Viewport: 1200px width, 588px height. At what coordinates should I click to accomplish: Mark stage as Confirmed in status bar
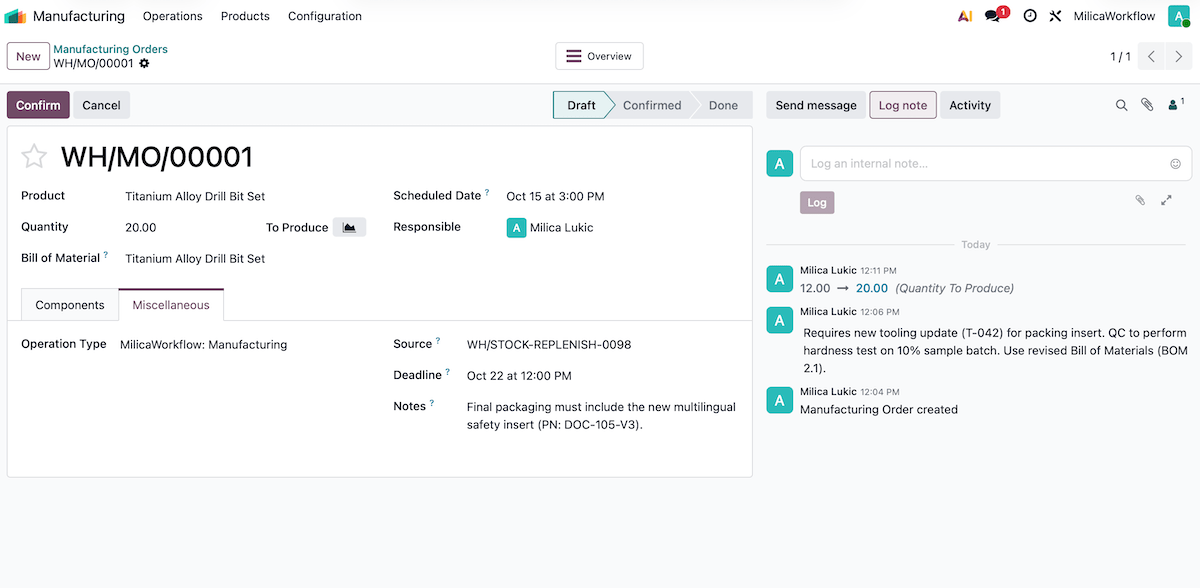[652, 104]
